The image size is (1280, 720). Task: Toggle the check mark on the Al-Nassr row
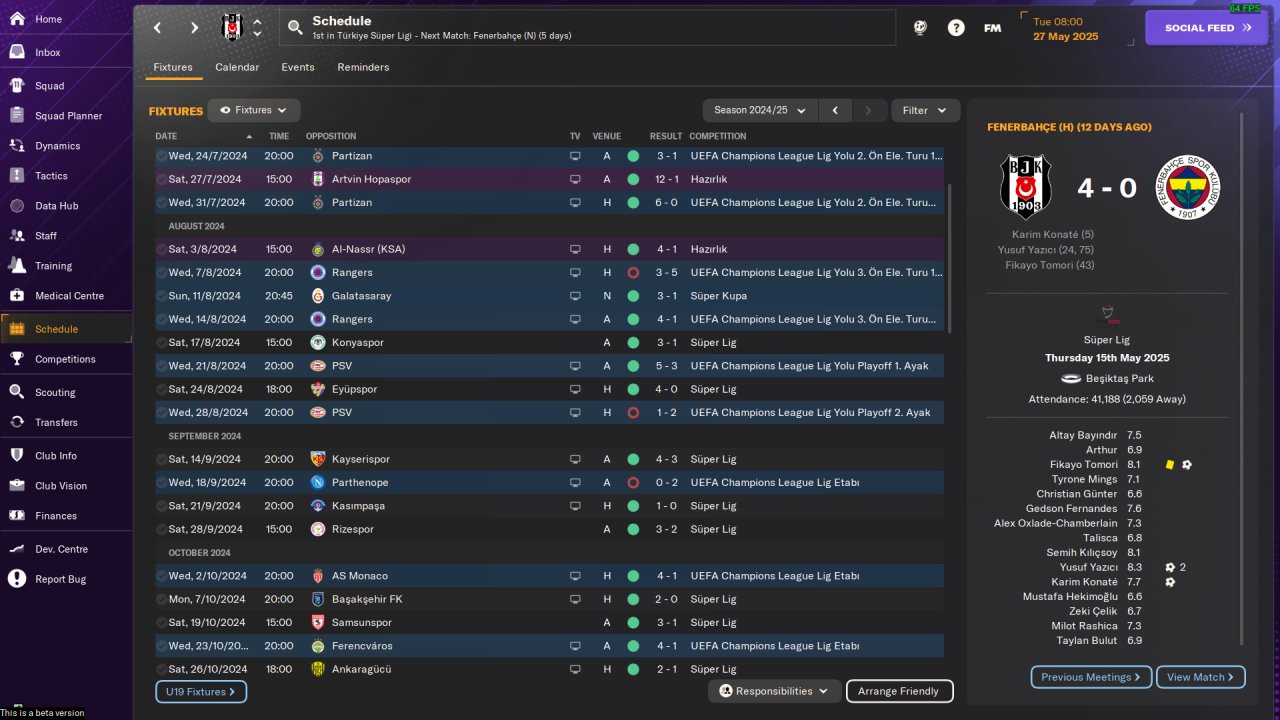(161, 249)
